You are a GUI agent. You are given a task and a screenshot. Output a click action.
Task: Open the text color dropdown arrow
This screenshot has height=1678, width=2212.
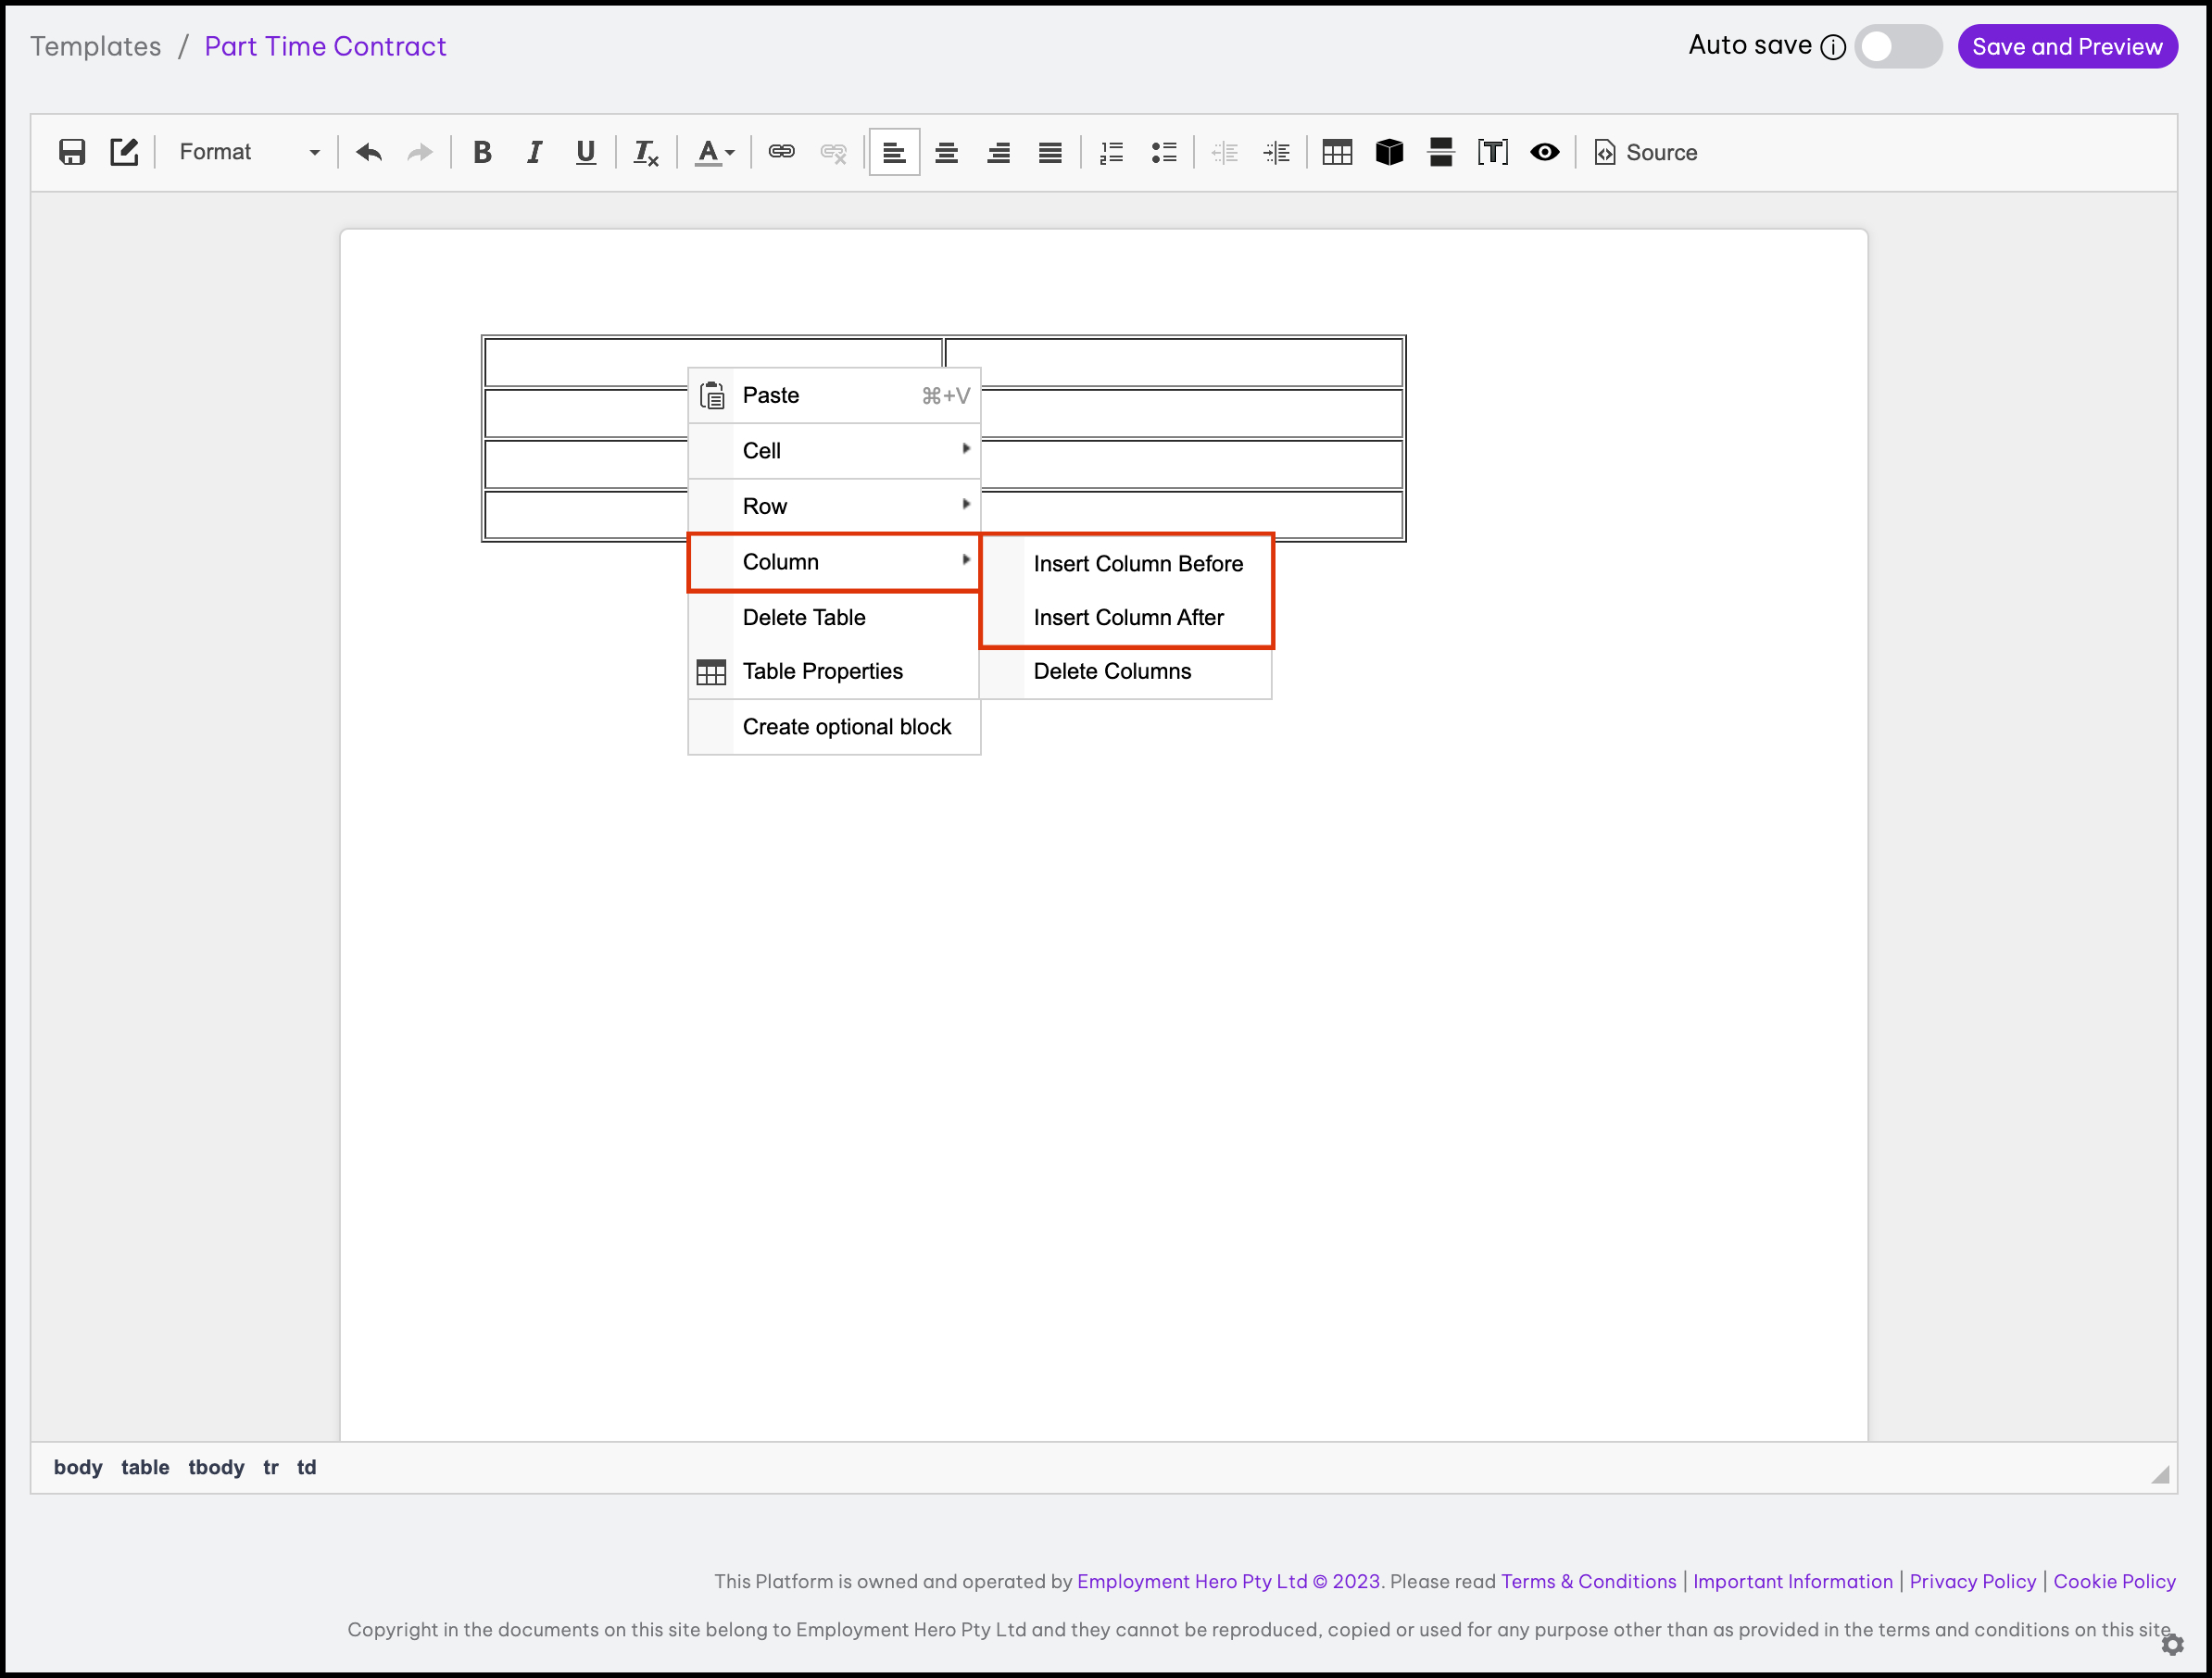(x=730, y=153)
